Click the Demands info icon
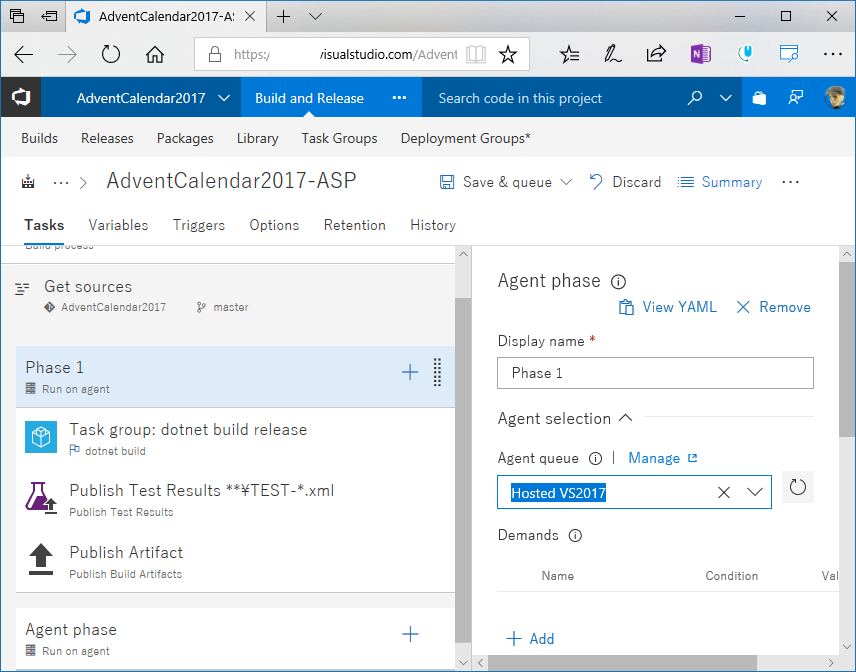This screenshot has width=856, height=672. pos(575,536)
